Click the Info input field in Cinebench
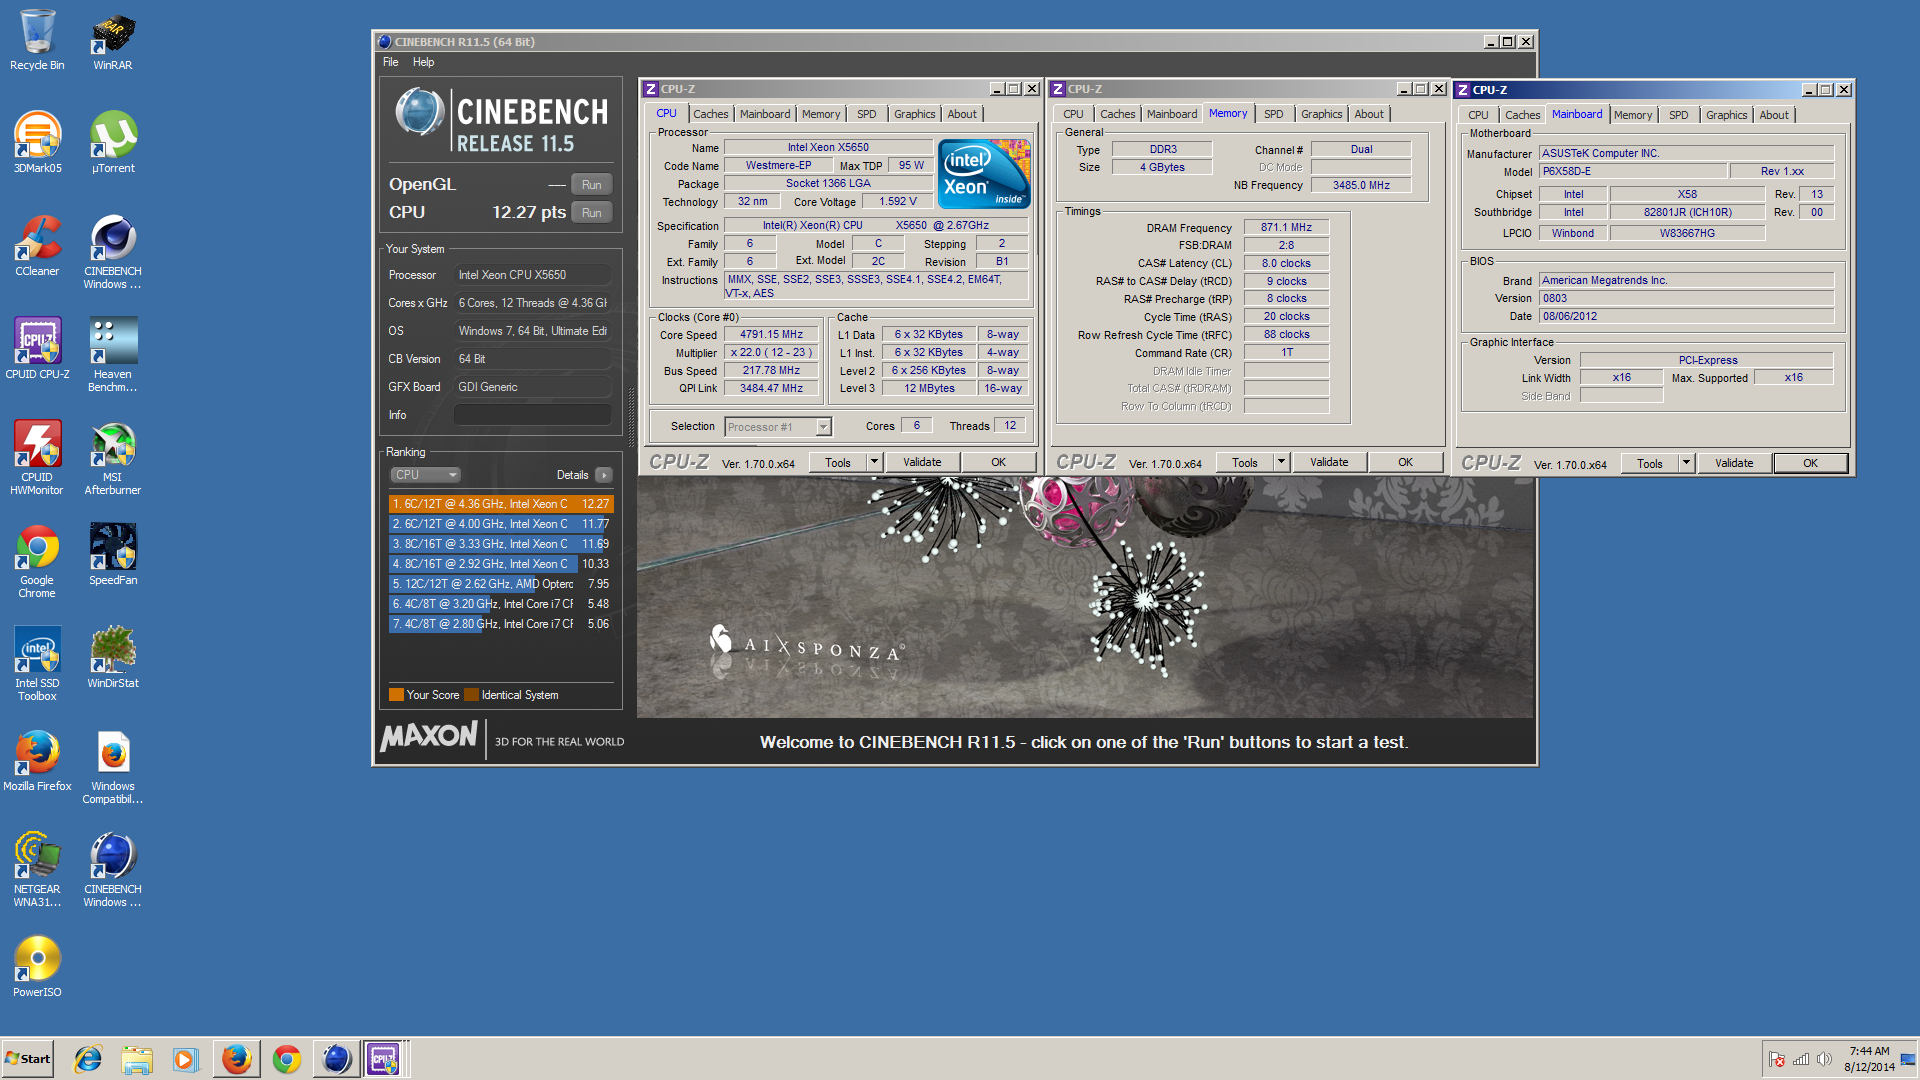This screenshot has width=1920, height=1080. point(533,415)
